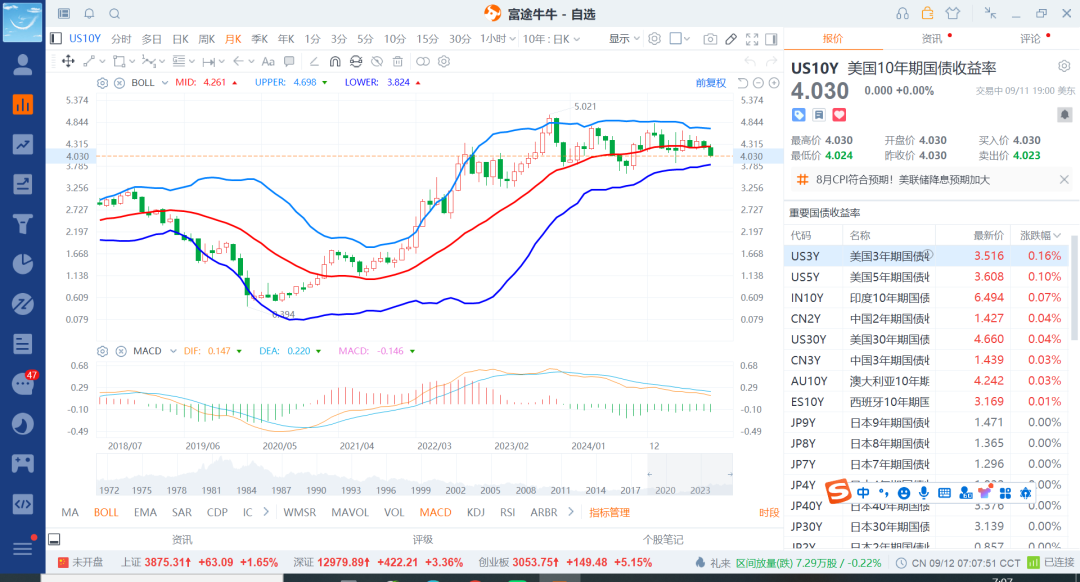The height and width of the screenshot is (582, 1080).
Task: Add a text annotation with Aa tool
Action: (269, 61)
